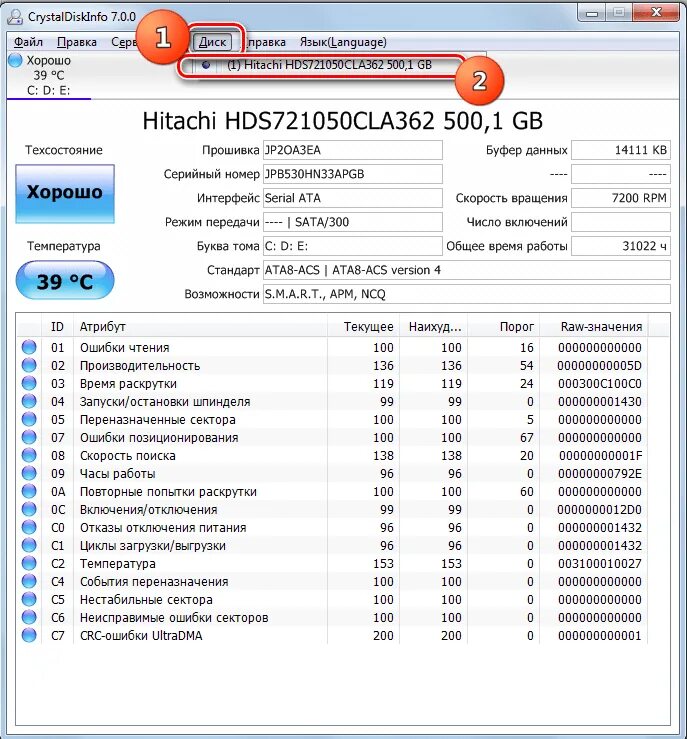Click the empty Число включений field
Viewport: 687px width, 739px height.
pos(621,222)
